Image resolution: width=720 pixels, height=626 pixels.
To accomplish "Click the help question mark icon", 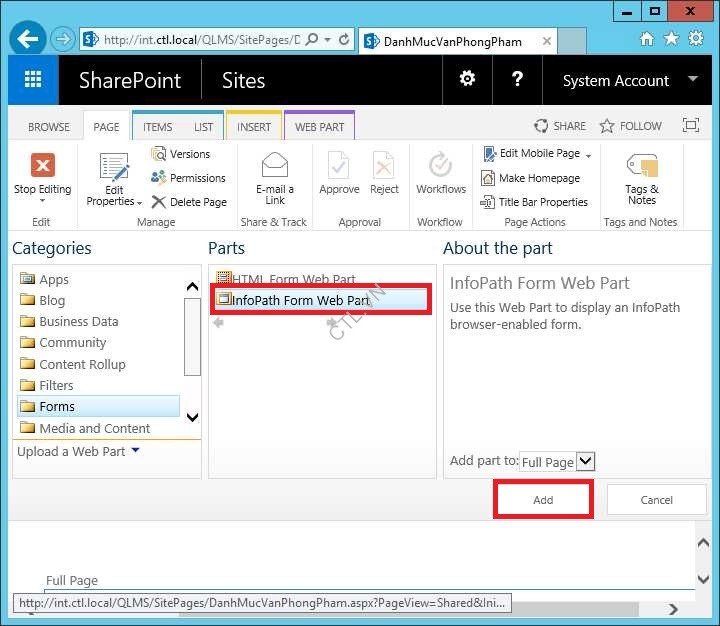I will (518, 80).
